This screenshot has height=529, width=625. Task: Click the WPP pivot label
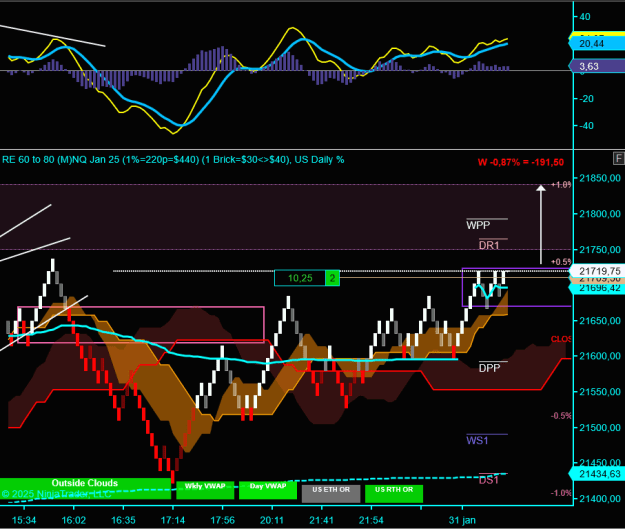pos(478,225)
